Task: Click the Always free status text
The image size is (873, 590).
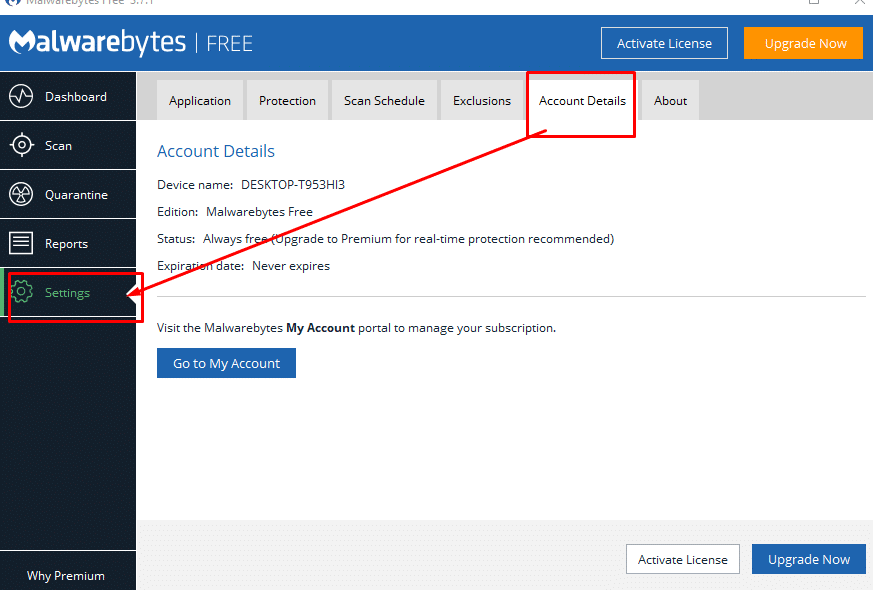Action: tap(409, 239)
